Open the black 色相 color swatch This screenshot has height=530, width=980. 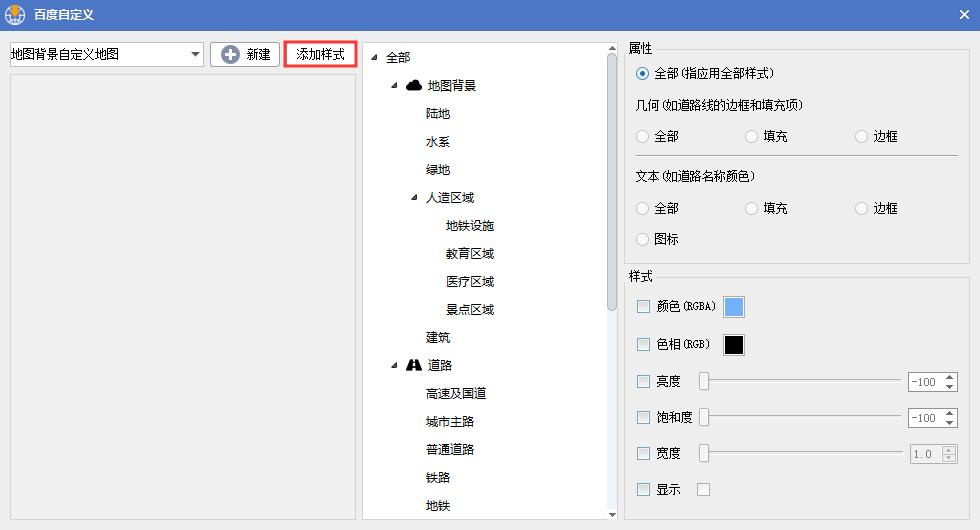[734, 344]
